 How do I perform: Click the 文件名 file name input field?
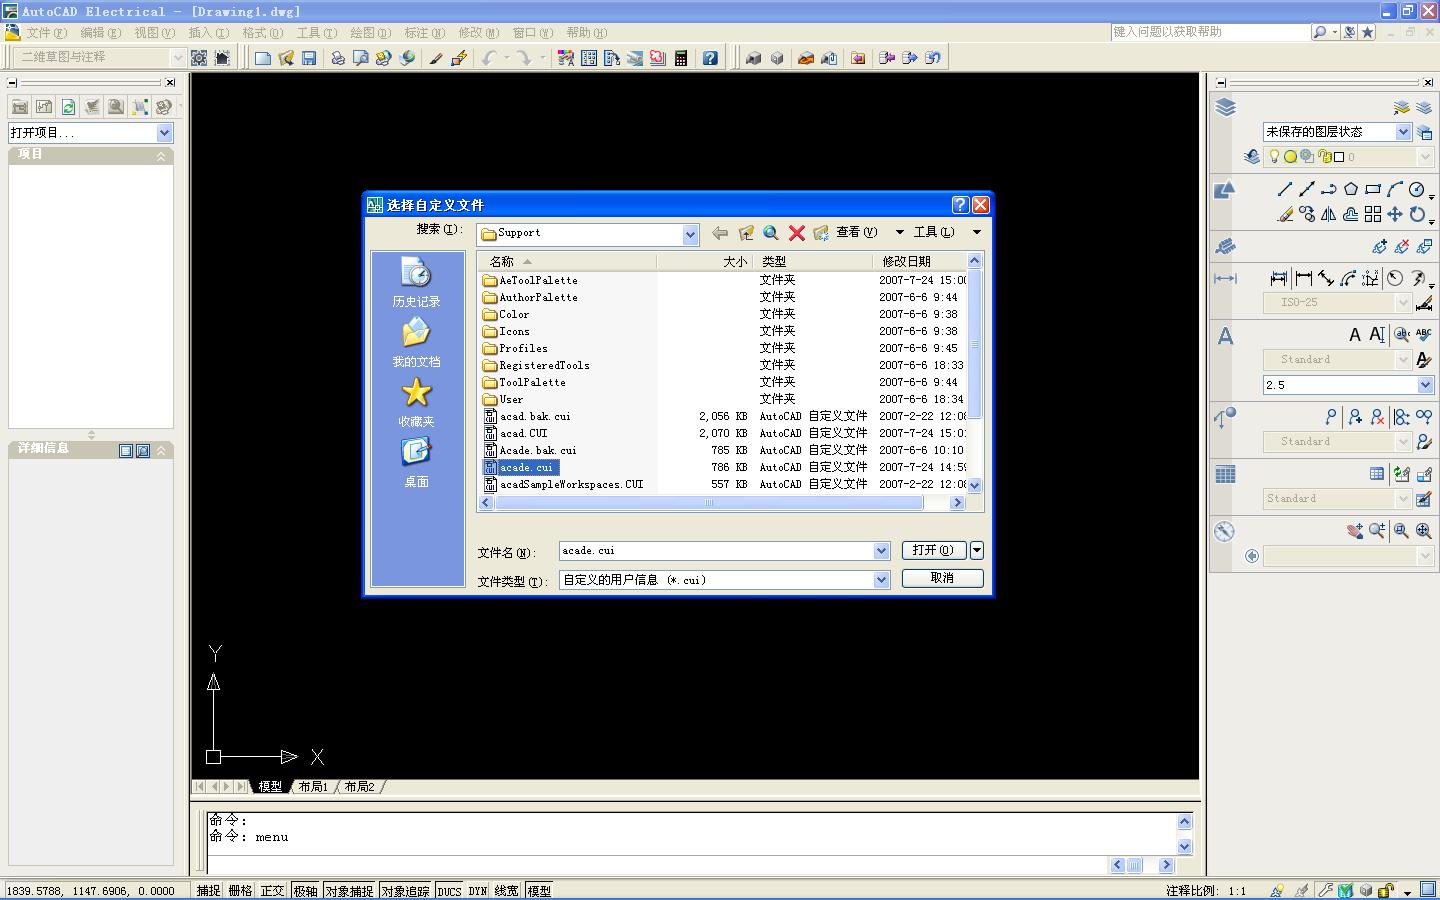(x=716, y=551)
